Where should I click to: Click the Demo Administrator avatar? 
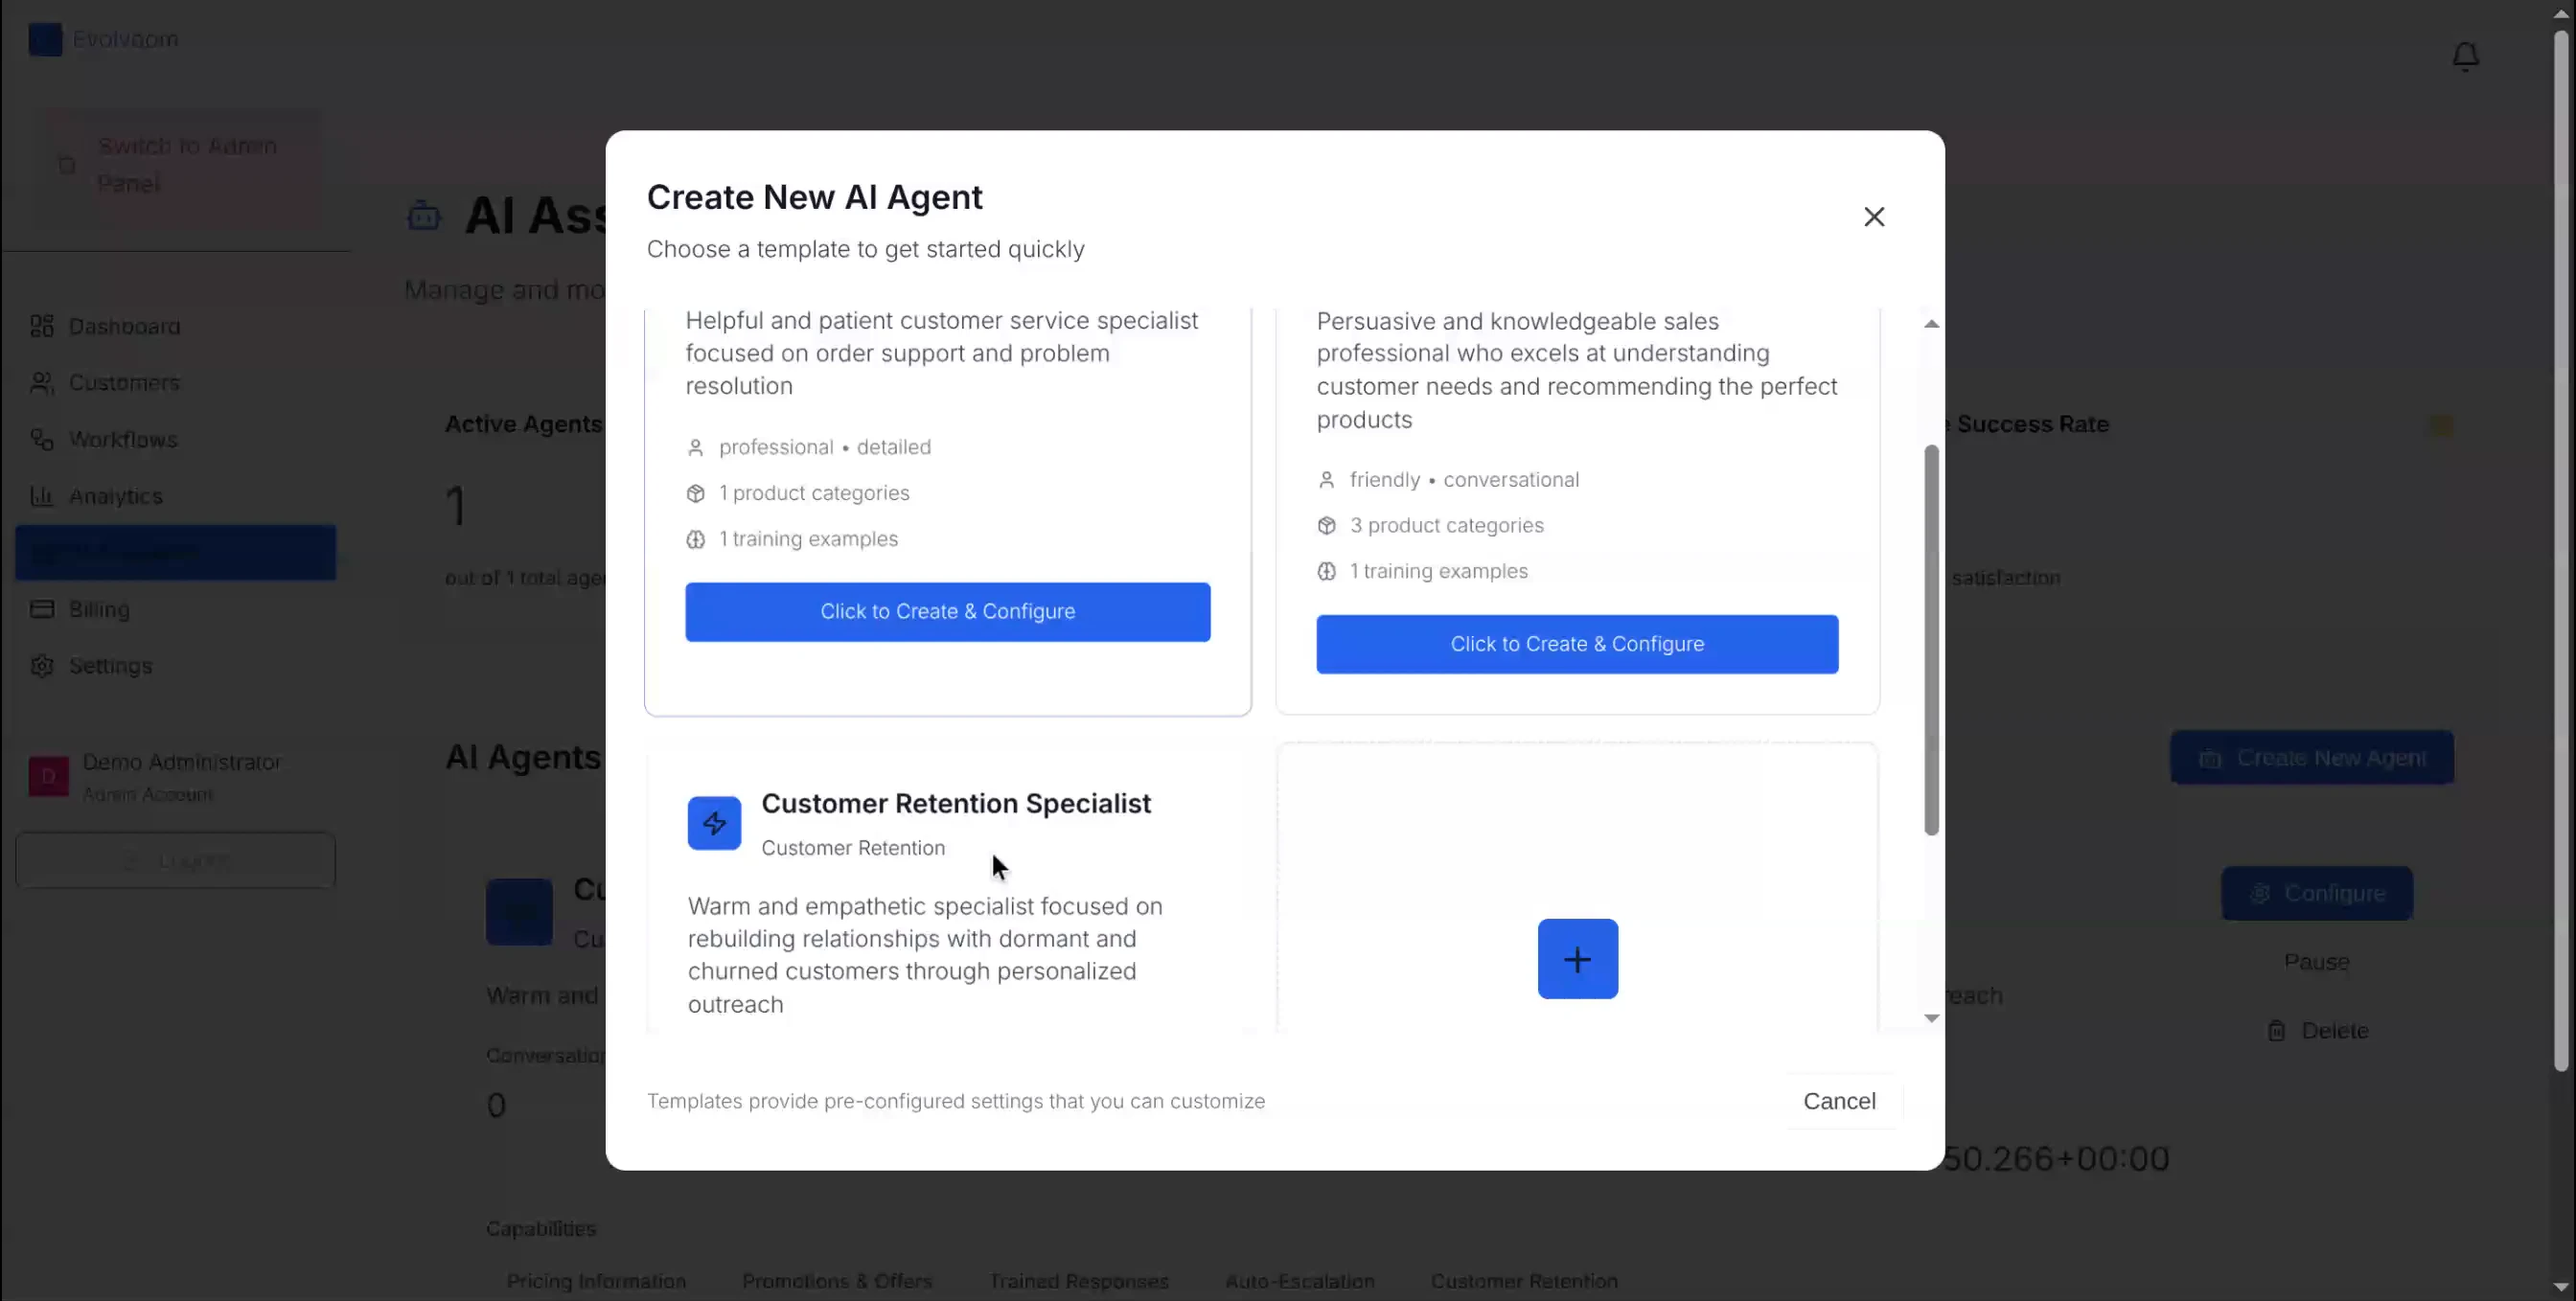(48, 776)
